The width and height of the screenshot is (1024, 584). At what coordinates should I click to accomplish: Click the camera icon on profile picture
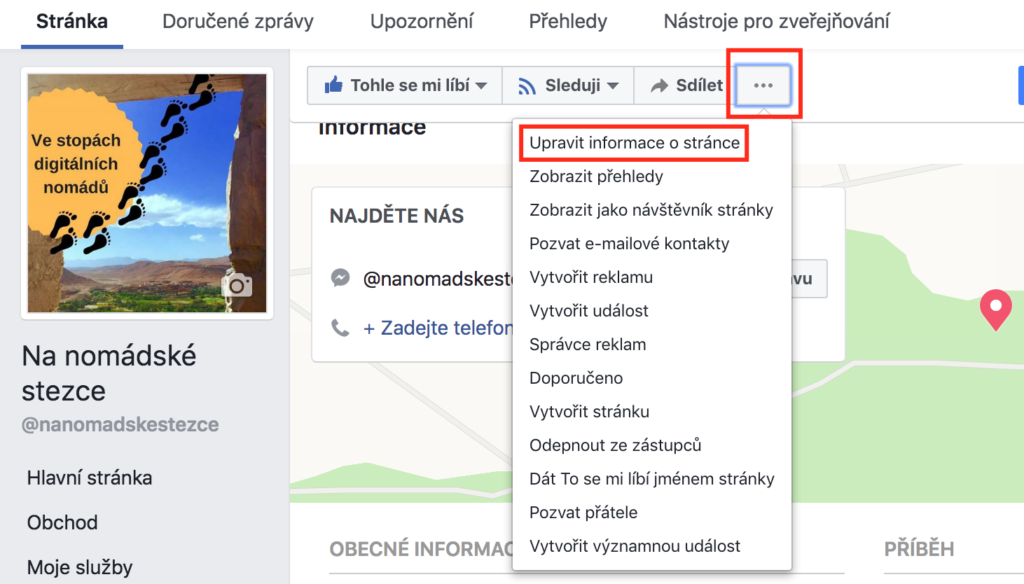click(x=238, y=286)
